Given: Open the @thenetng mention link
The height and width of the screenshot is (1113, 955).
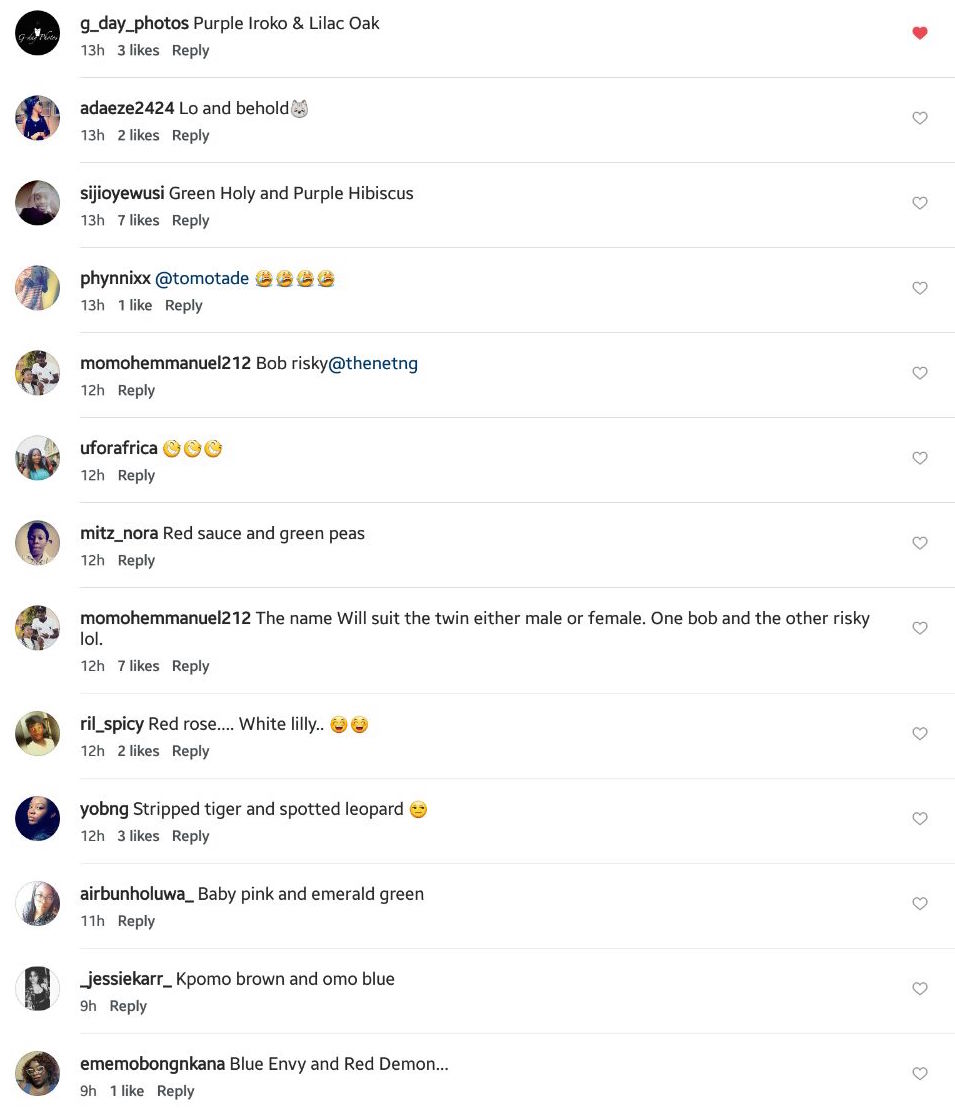Looking at the screenshot, I should pyautogui.click(x=372, y=363).
